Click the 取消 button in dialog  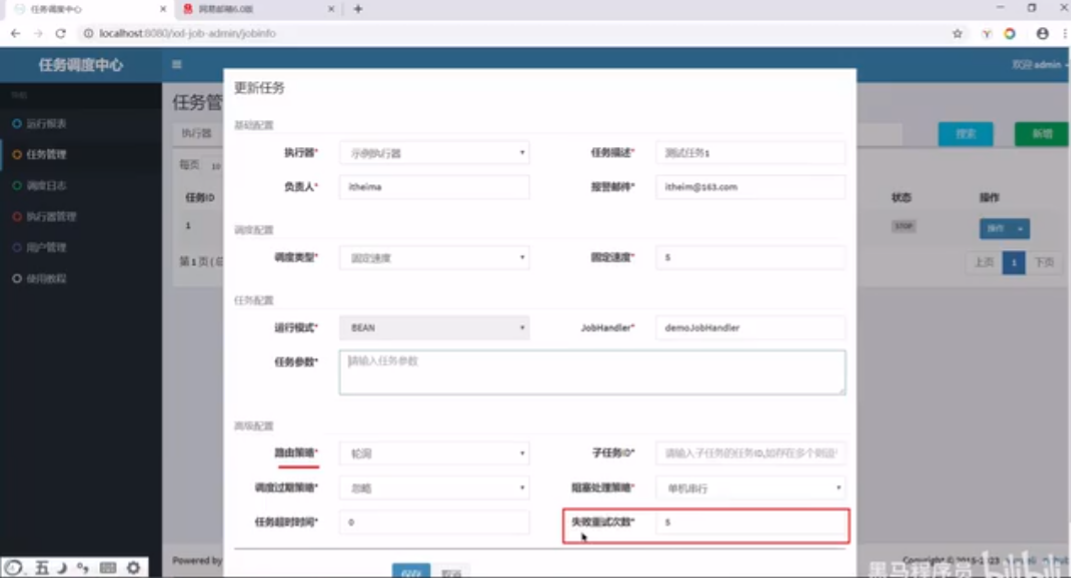[x=451, y=572]
